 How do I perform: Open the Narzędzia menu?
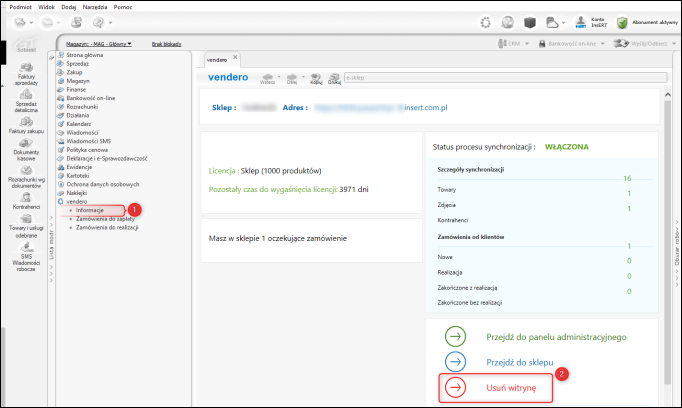(95, 7)
